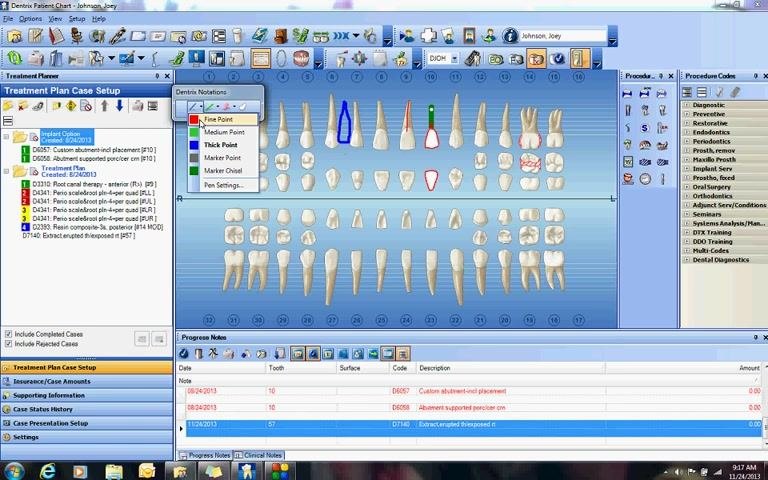Click the blue up arrow in Treatment Plan toolbar
The image size is (768, 480).
[x=104, y=106]
